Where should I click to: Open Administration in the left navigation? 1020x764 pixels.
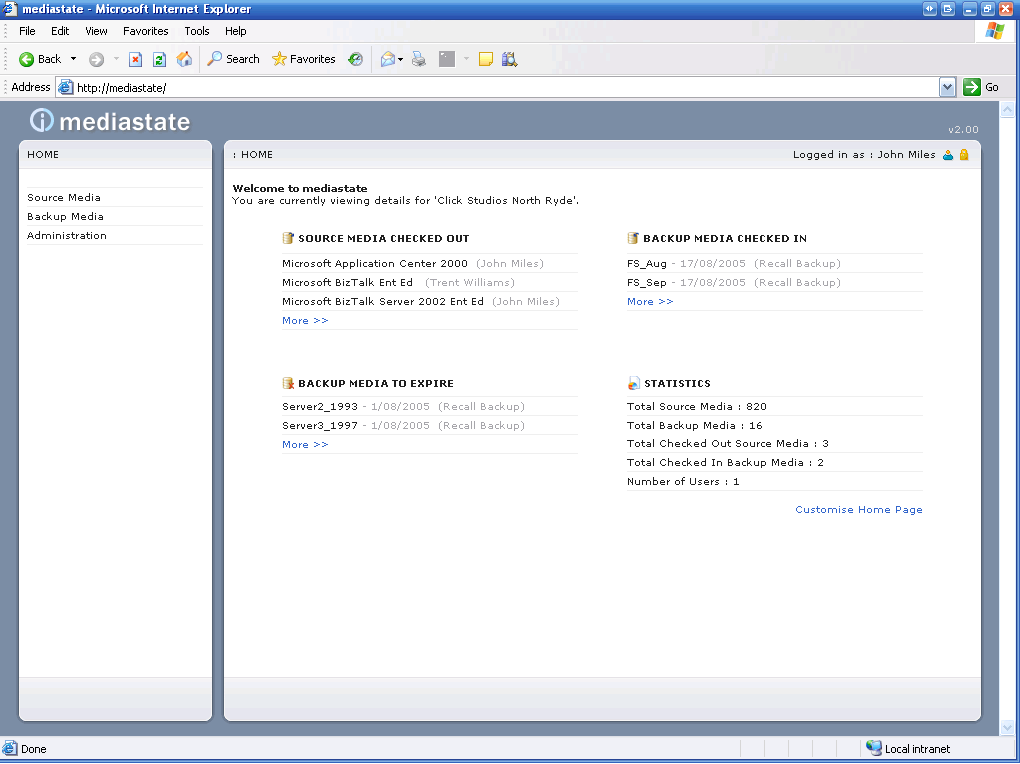coord(66,235)
